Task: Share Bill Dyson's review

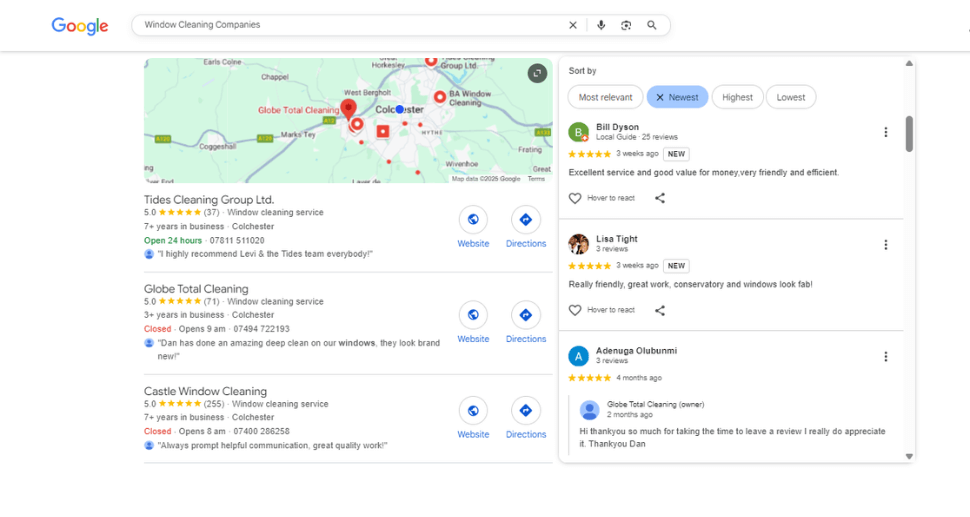Action: (660, 199)
